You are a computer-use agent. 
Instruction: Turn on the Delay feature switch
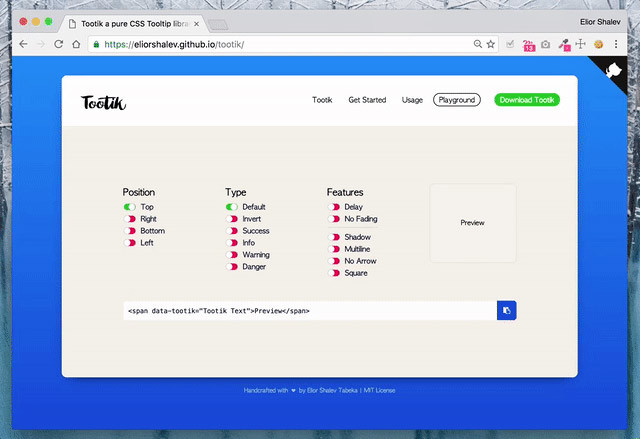click(333, 207)
